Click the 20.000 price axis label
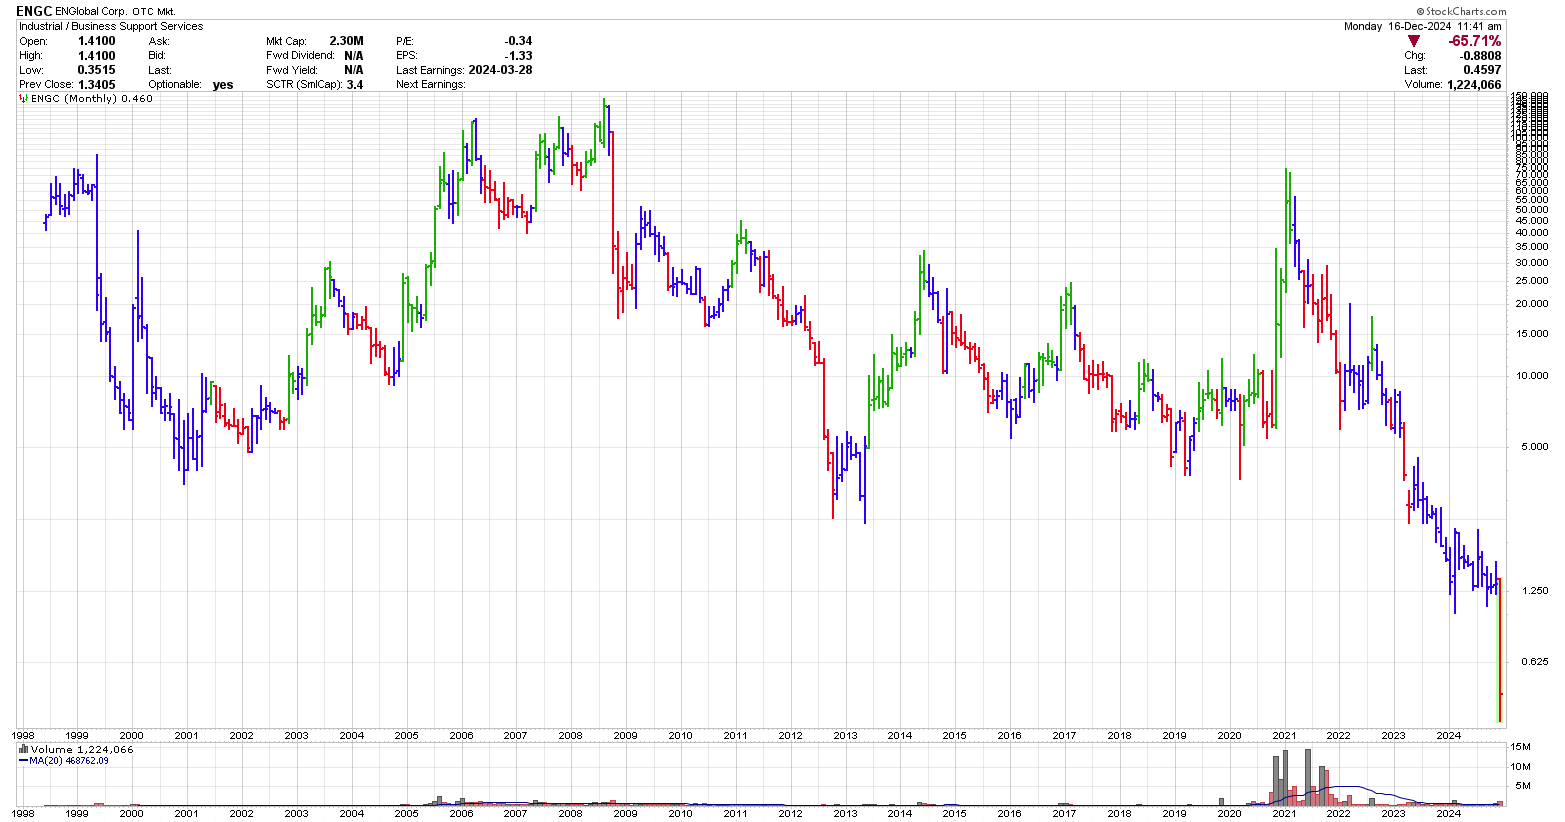This screenshot has width=1565, height=822. 1531,304
